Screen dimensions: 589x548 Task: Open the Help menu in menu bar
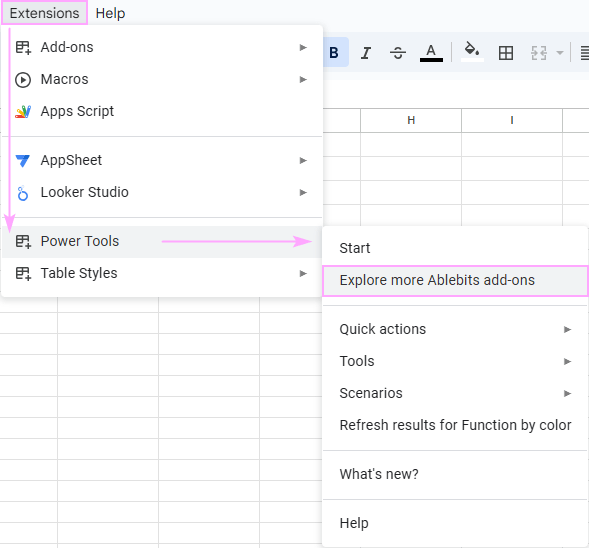click(x=110, y=13)
